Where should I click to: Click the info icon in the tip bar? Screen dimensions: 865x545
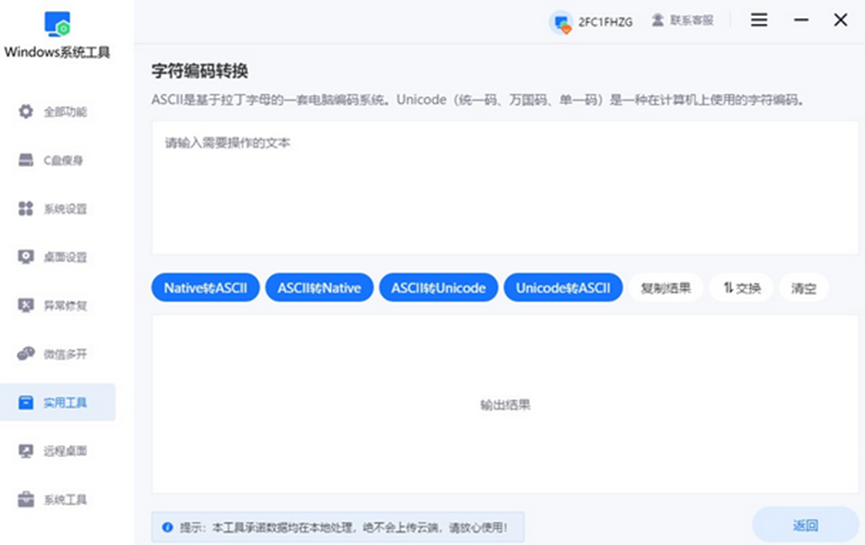tap(168, 527)
